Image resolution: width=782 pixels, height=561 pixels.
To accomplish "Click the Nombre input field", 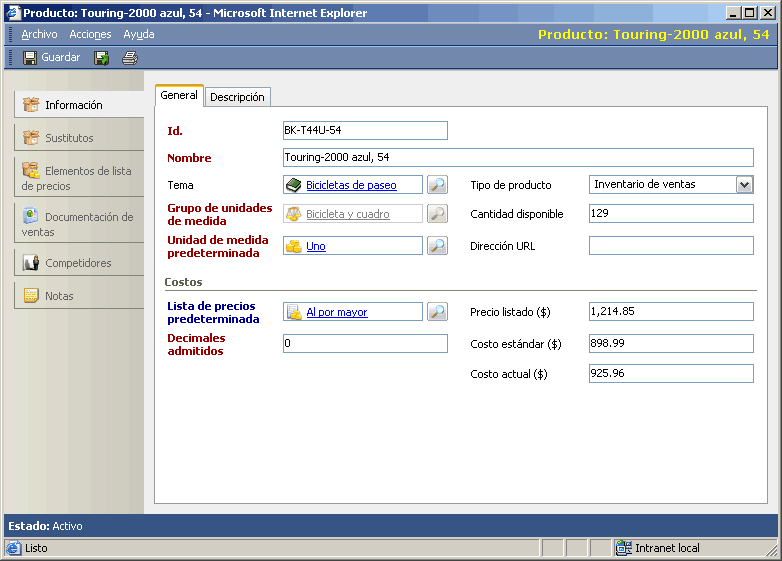I will (518, 158).
